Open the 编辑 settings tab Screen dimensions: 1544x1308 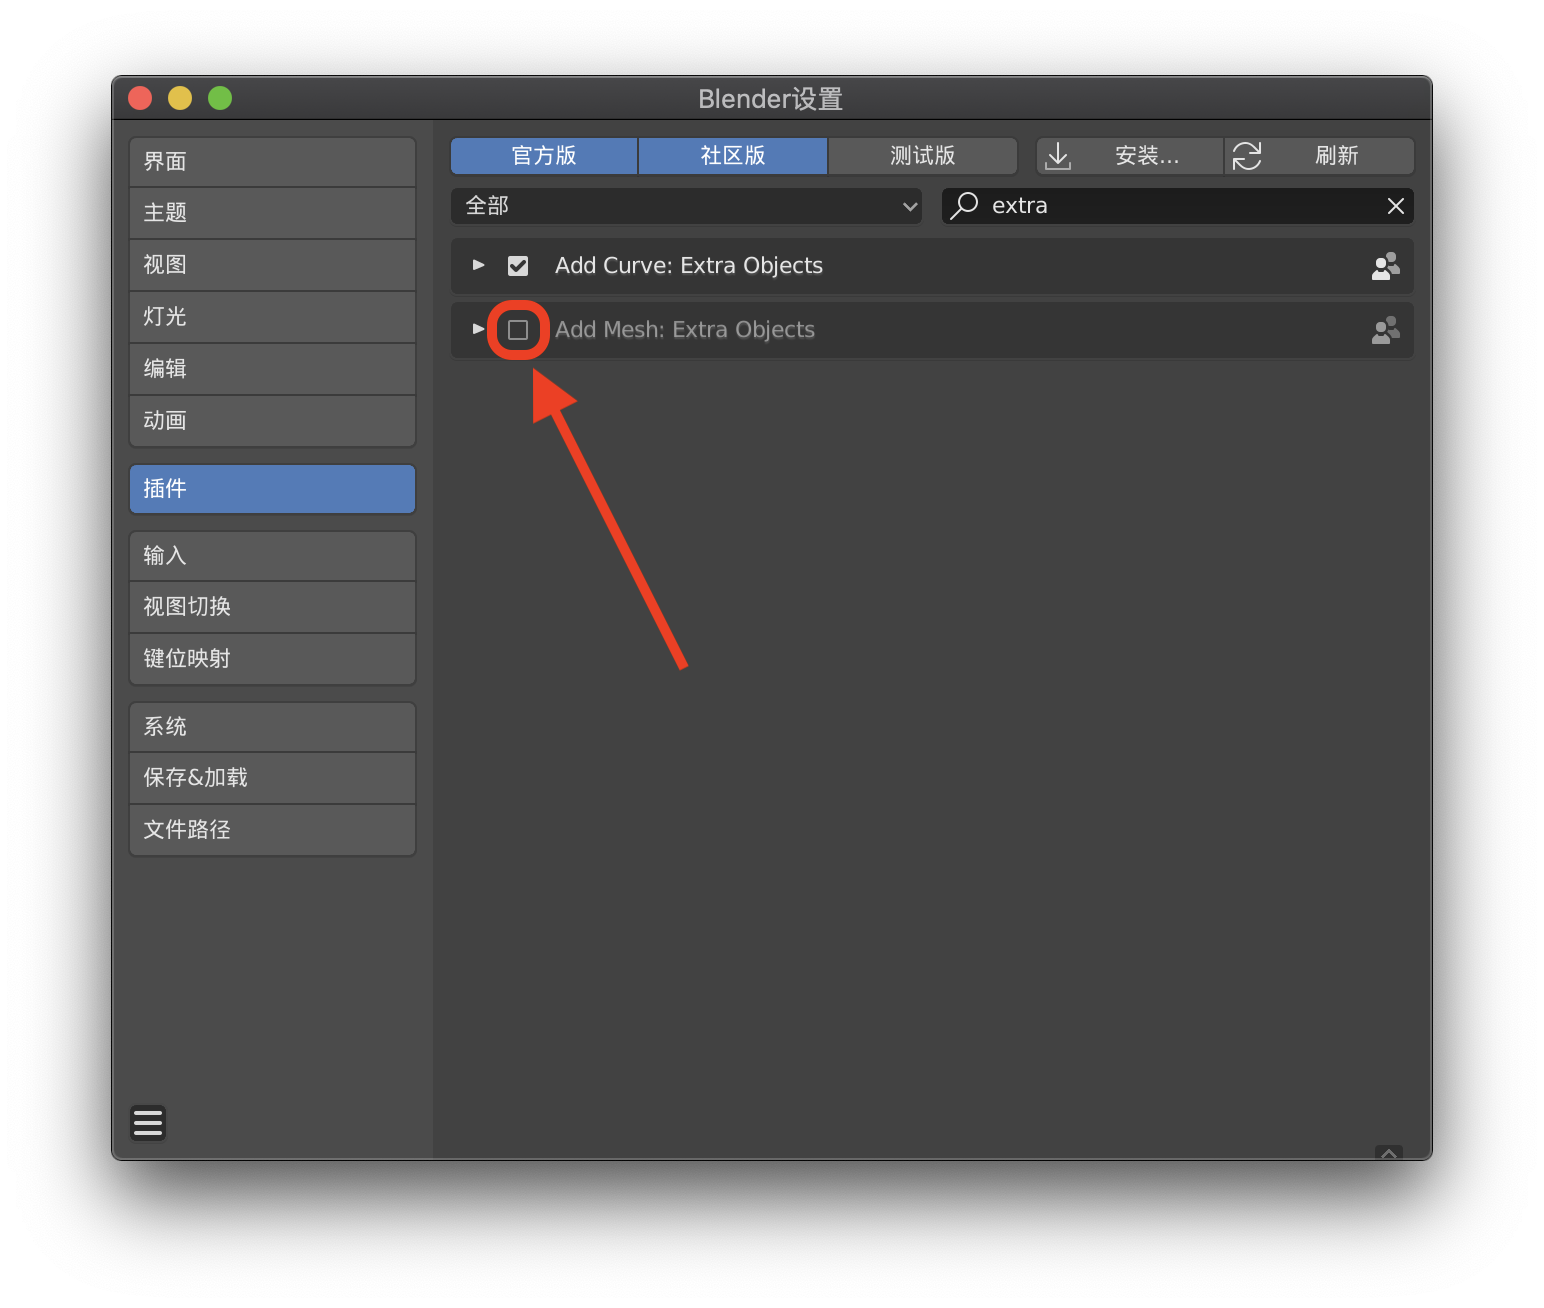click(272, 369)
